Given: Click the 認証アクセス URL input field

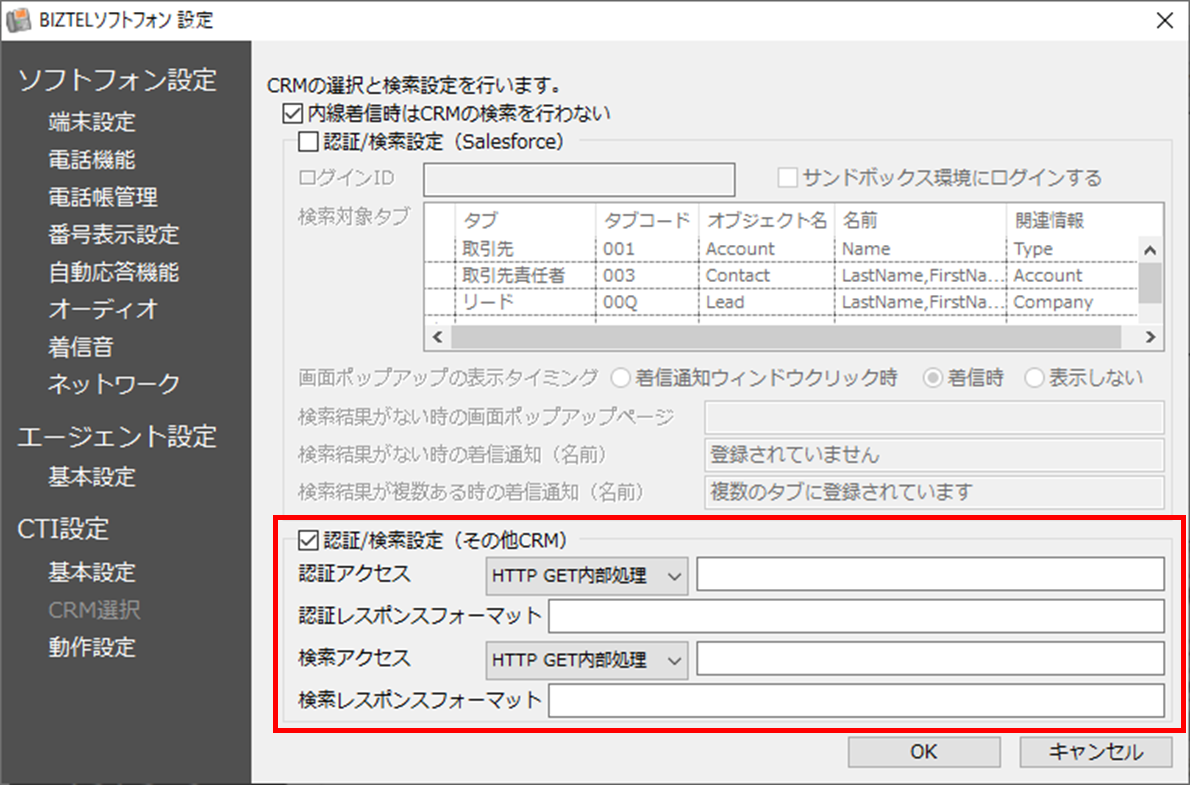Looking at the screenshot, I should pos(930,576).
